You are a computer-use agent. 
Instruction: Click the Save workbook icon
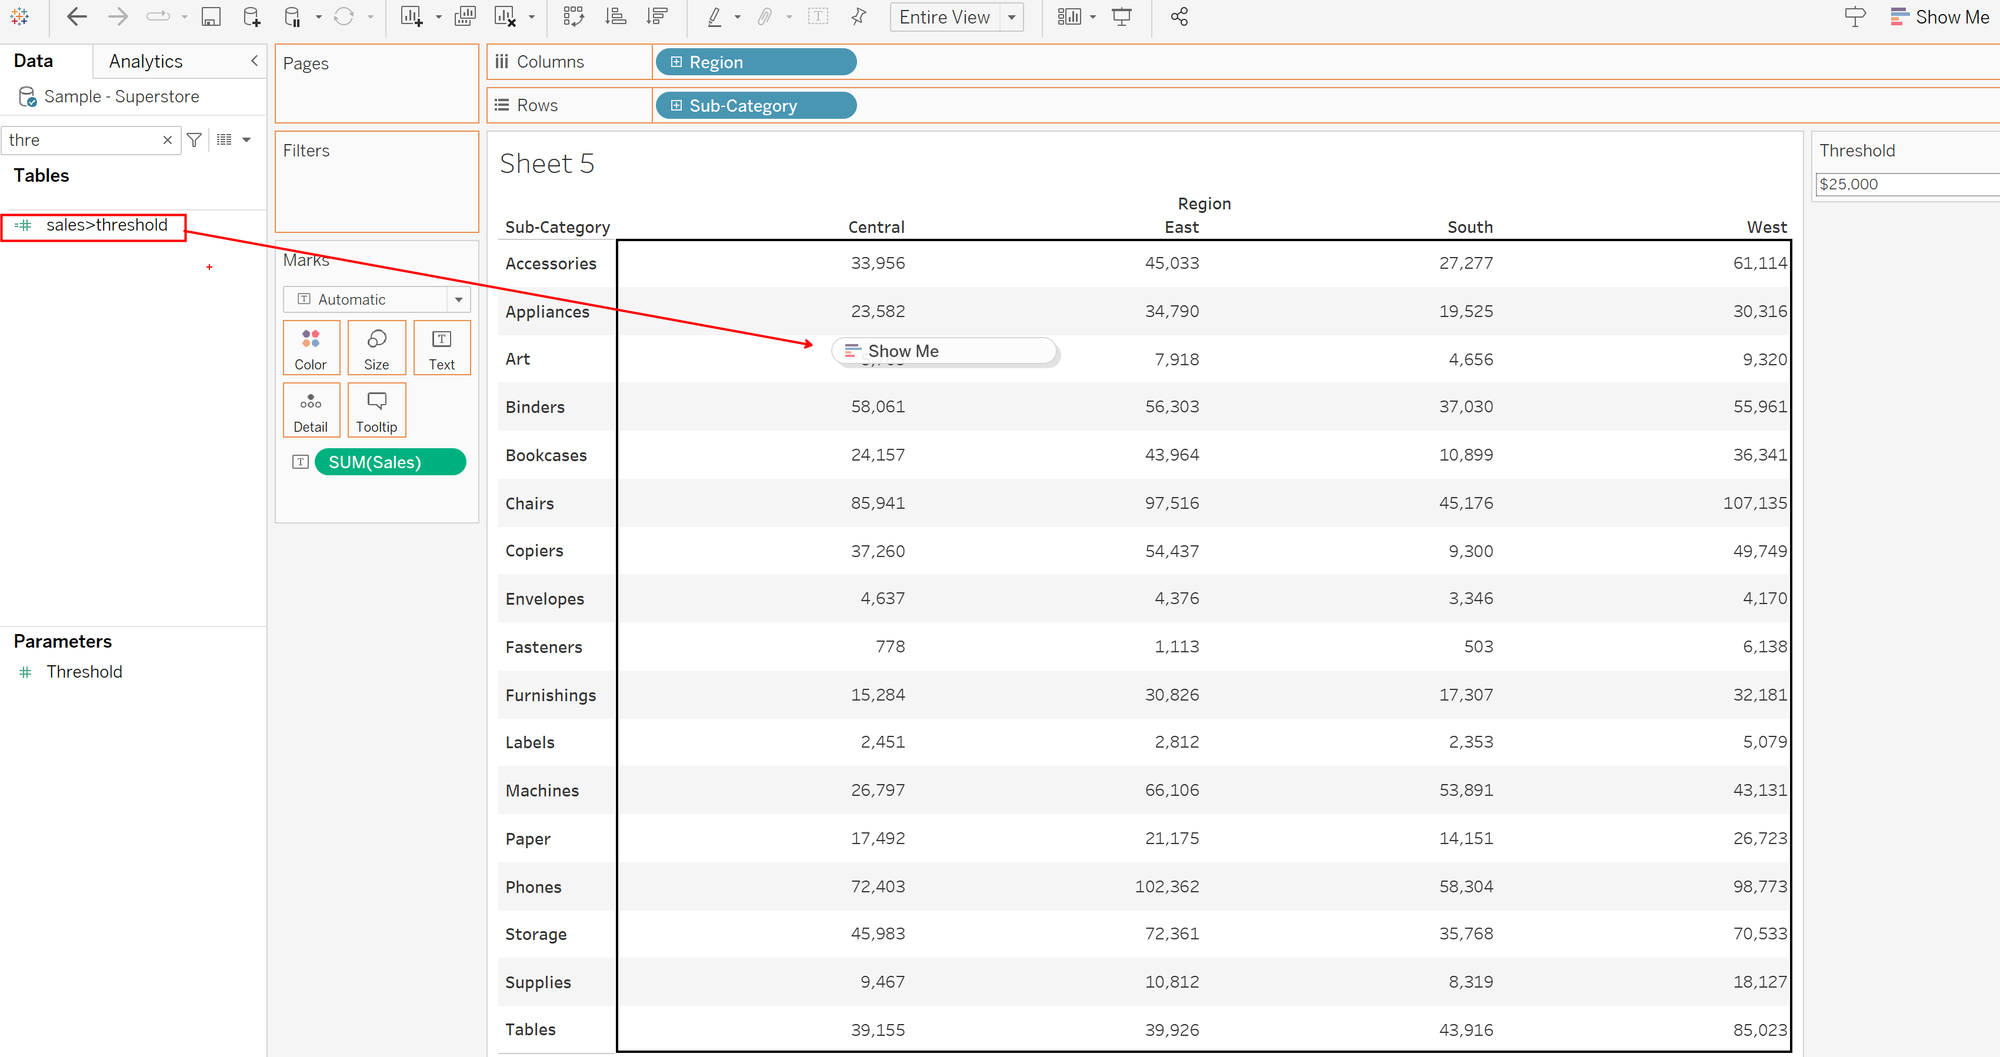tap(211, 17)
